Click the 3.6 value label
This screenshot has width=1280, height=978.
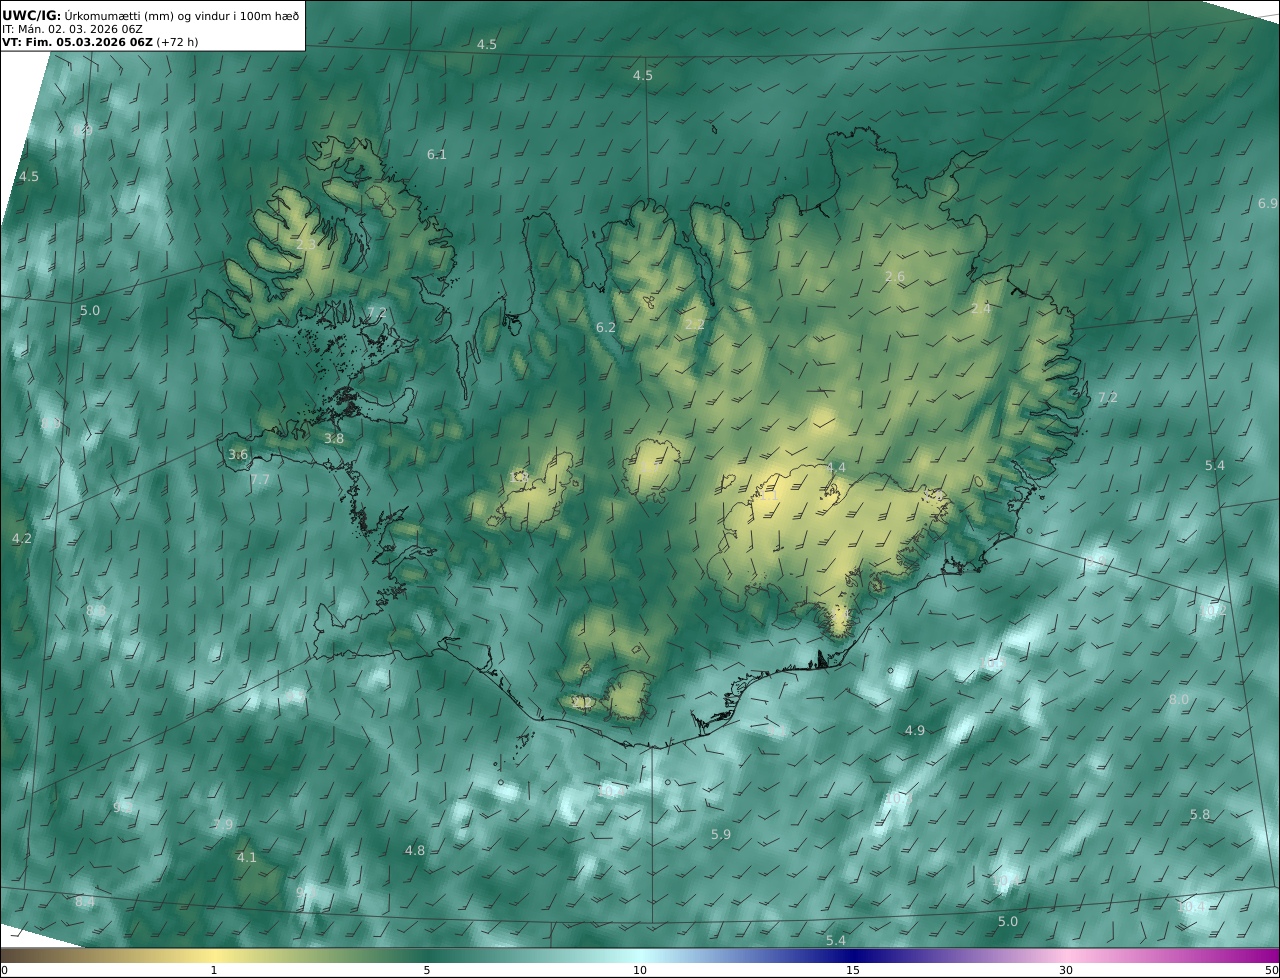click(238, 454)
